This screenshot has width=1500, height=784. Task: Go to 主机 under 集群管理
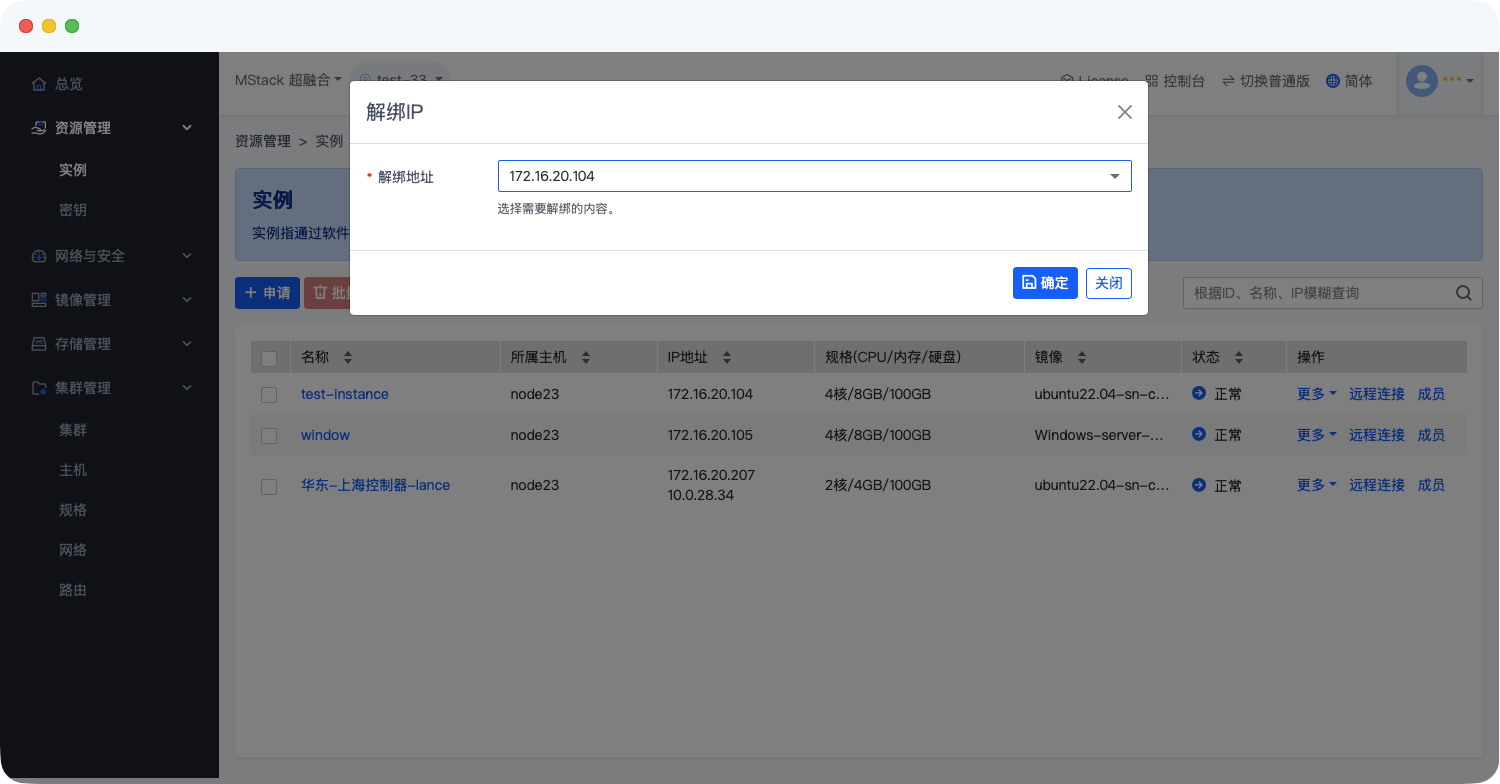73,470
